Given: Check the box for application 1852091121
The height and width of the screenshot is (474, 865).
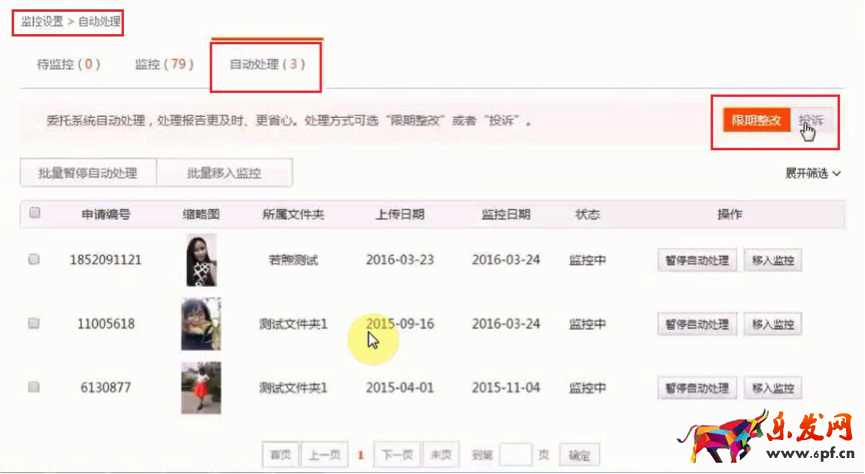Looking at the screenshot, I should (x=34, y=260).
